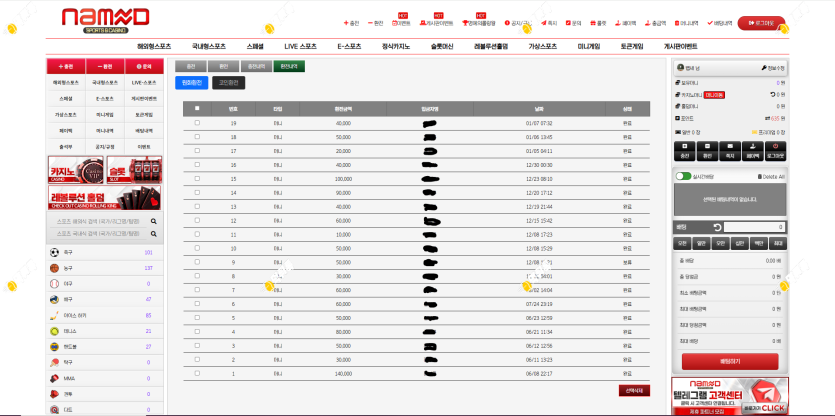Check the checkbox for row 19
Viewport: 835px width, 416px height.
pyautogui.click(x=197, y=123)
